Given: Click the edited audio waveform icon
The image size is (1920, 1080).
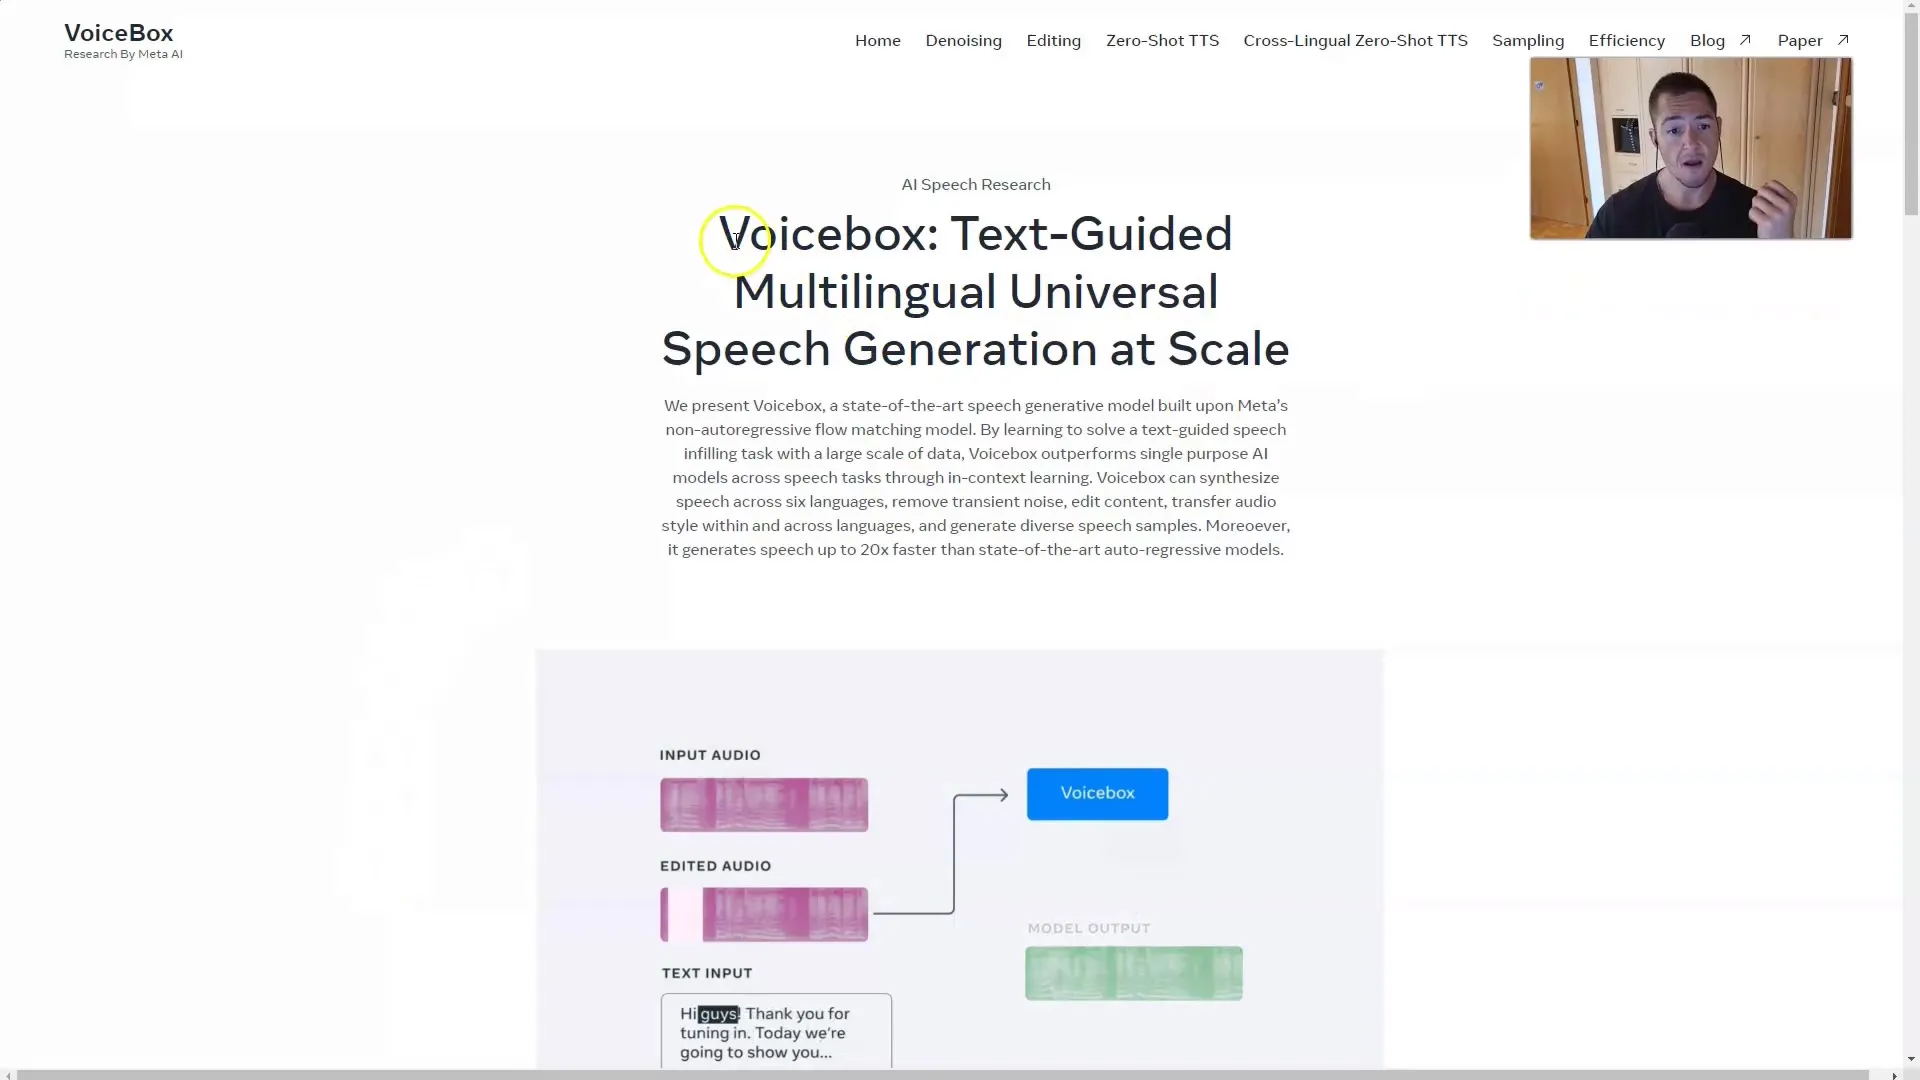Looking at the screenshot, I should [x=765, y=914].
